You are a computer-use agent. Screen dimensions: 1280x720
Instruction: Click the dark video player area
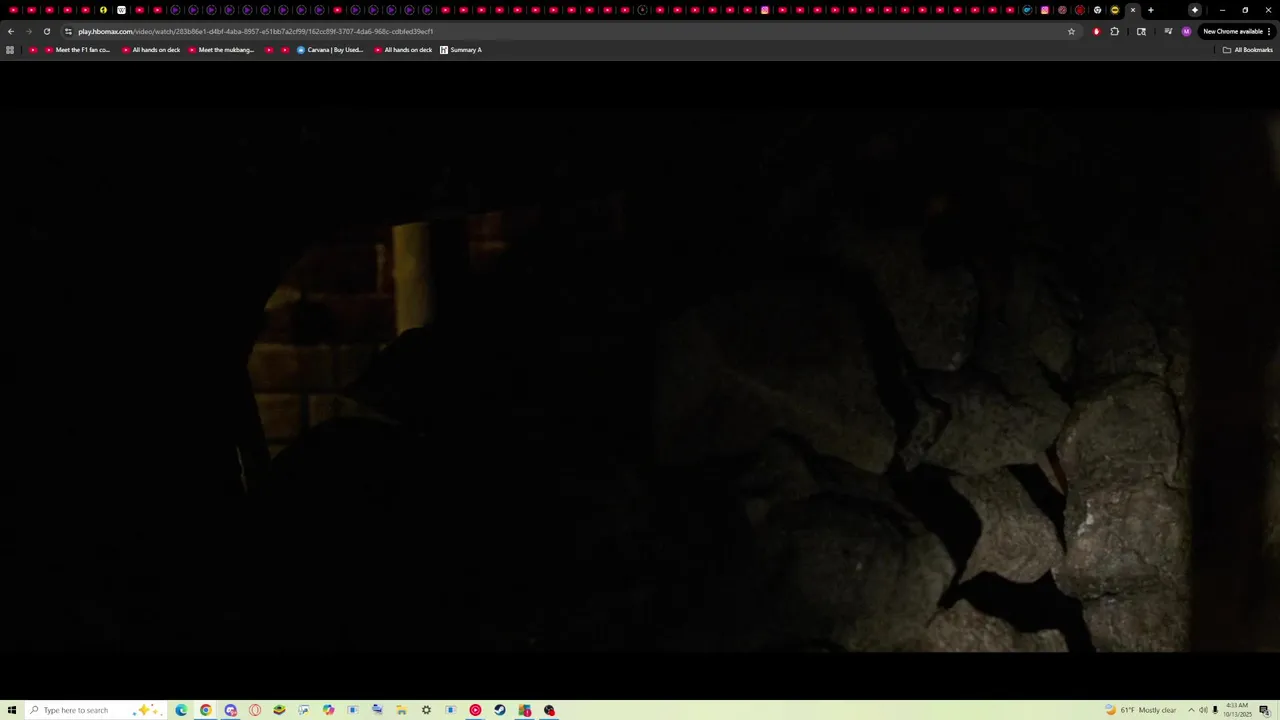pyautogui.click(x=640, y=380)
